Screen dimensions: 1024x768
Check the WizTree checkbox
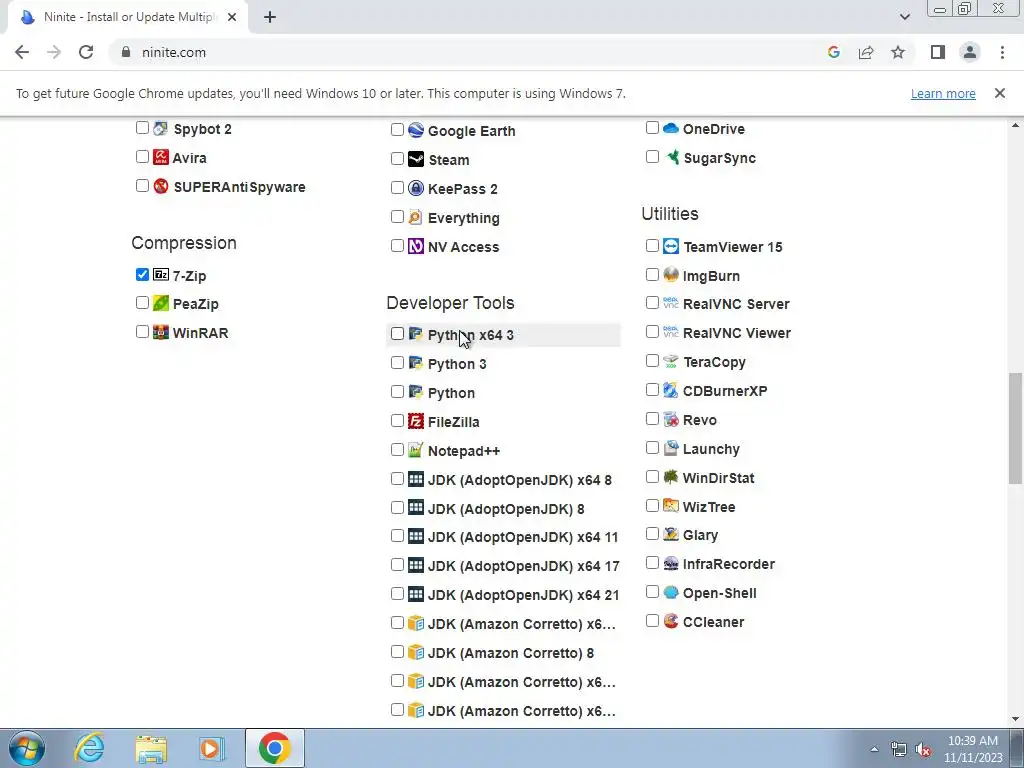[652, 505]
